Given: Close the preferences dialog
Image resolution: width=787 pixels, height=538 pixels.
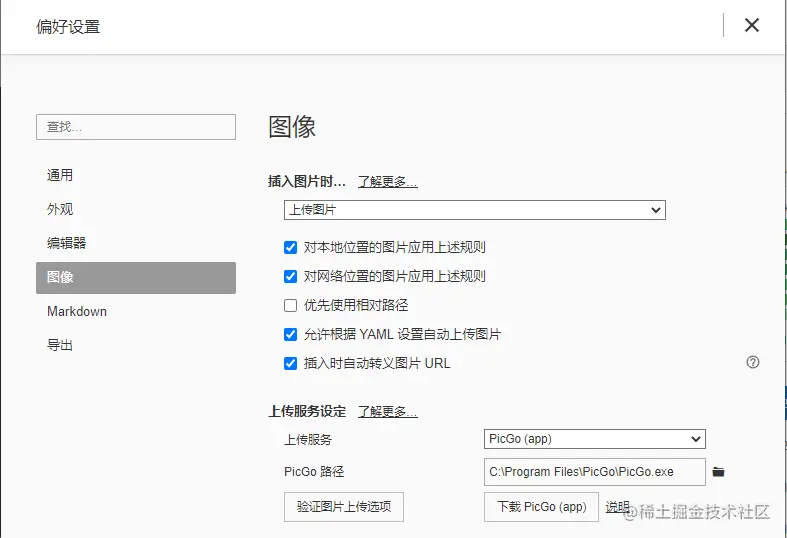Looking at the screenshot, I should (x=751, y=25).
